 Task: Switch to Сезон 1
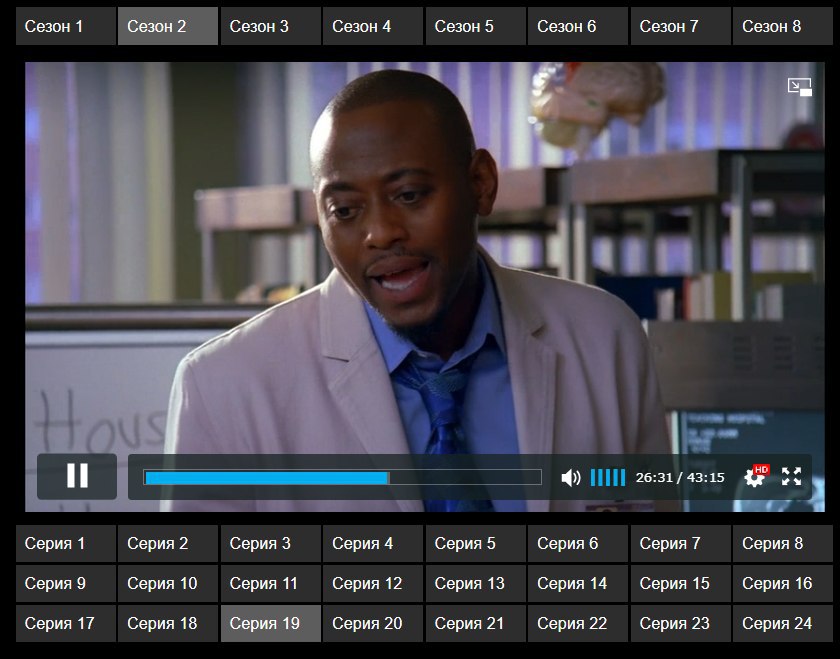click(x=66, y=26)
